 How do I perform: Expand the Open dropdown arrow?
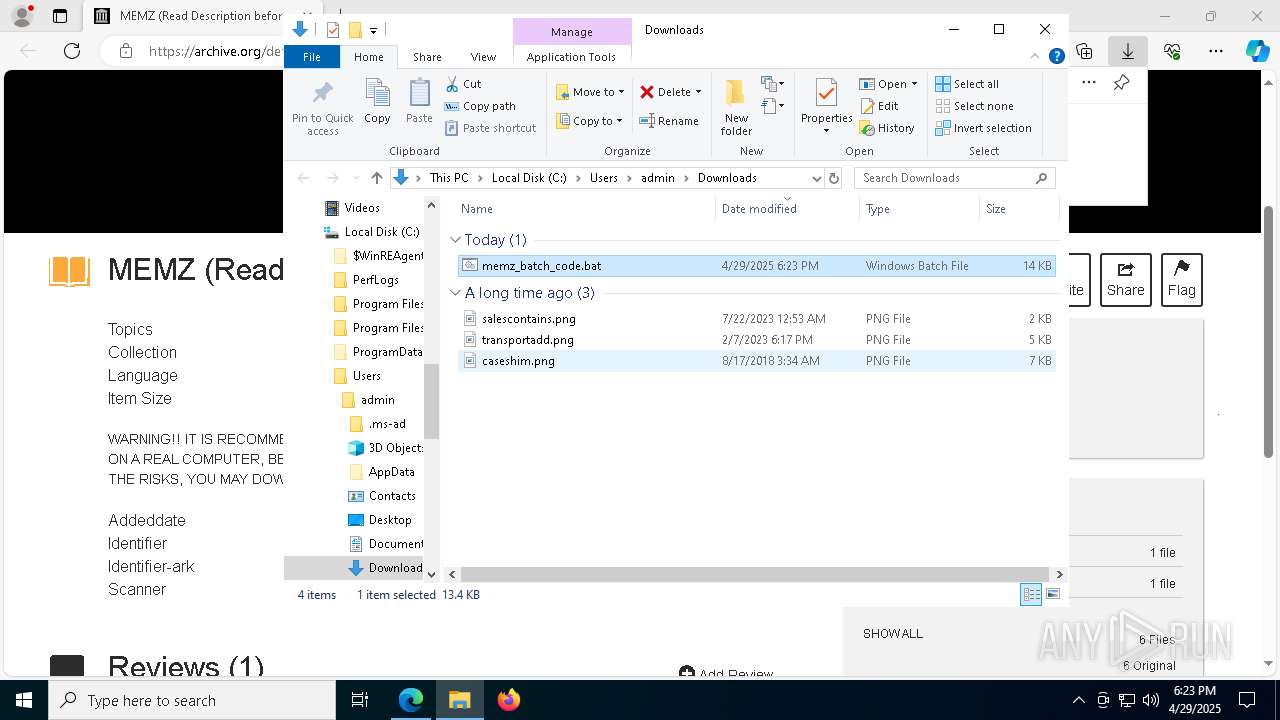pyautogui.click(x=914, y=84)
